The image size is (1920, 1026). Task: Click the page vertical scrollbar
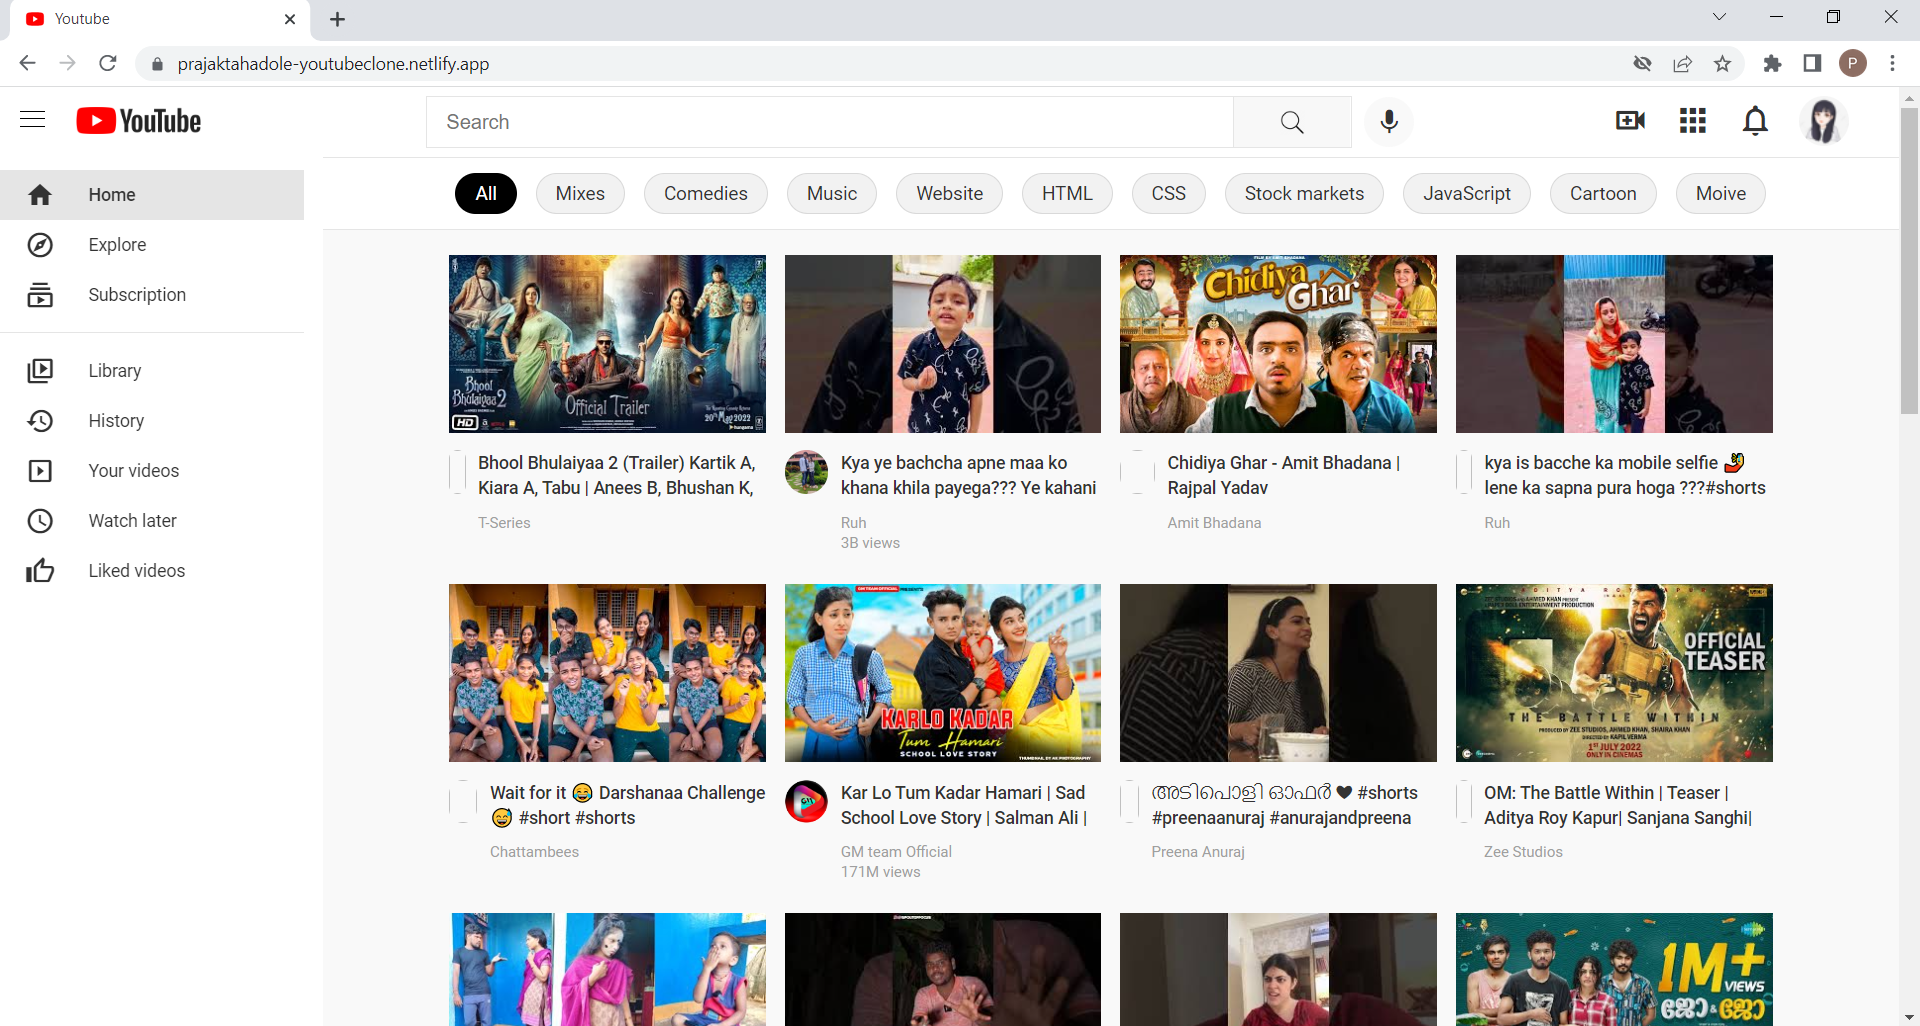pos(1909,260)
